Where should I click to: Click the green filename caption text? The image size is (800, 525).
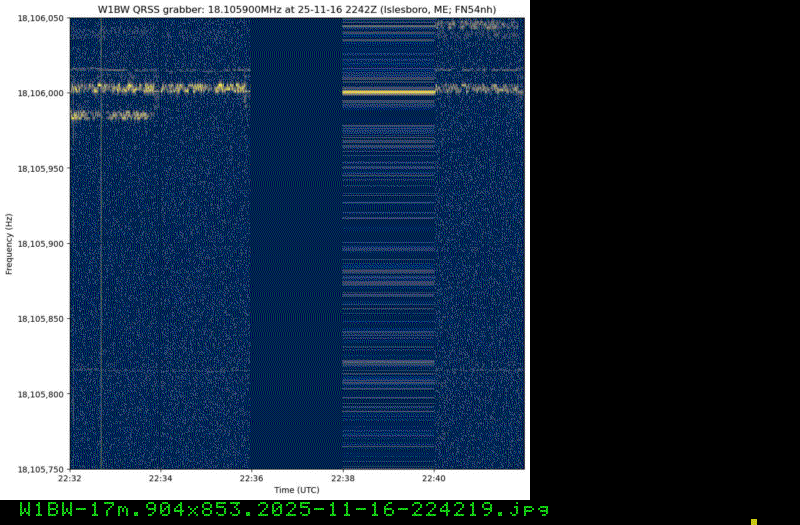coord(284,510)
